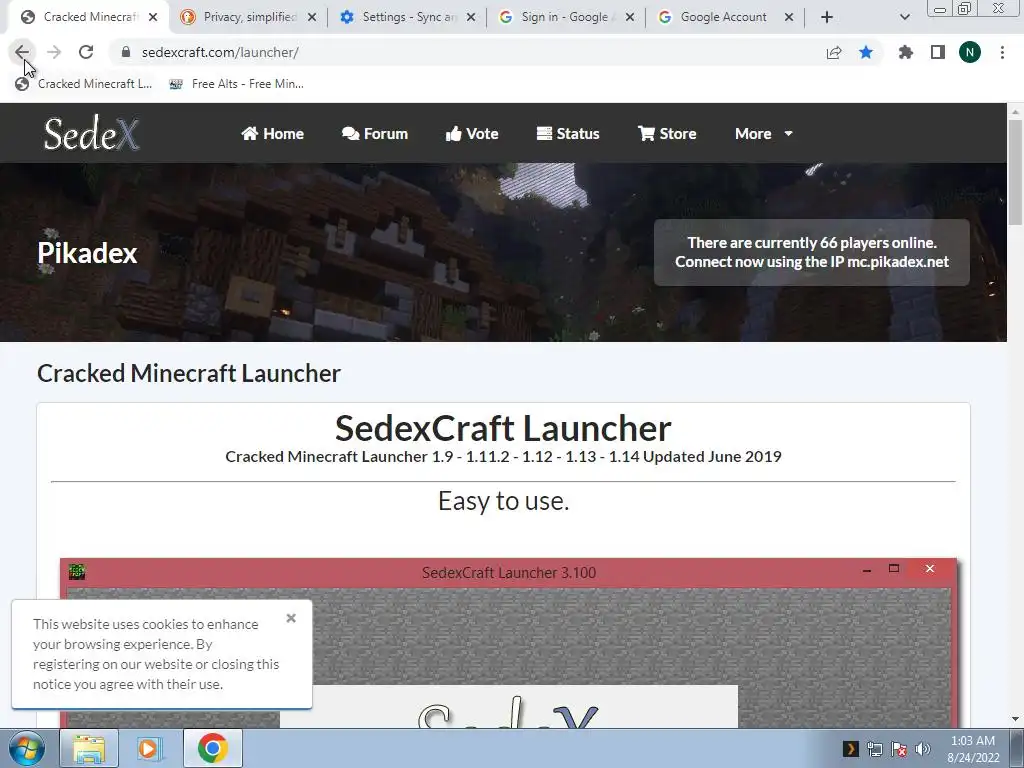Image resolution: width=1024 pixels, height=768 pixels.
Task: Click the scrollbar up arrow
Action: 1015,112
